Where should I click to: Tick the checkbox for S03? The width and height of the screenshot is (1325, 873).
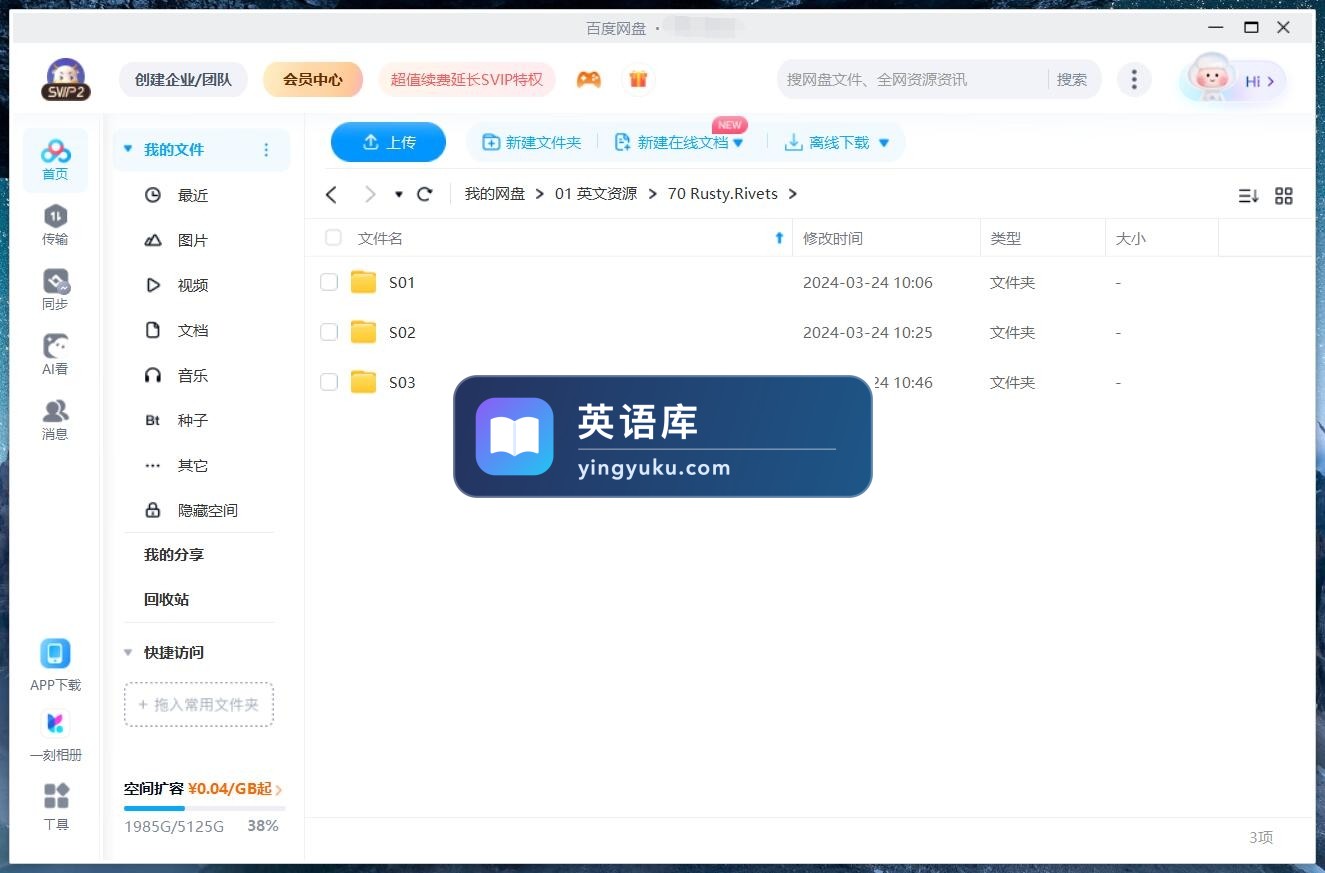pyautogui.click(x=329, y=382)
